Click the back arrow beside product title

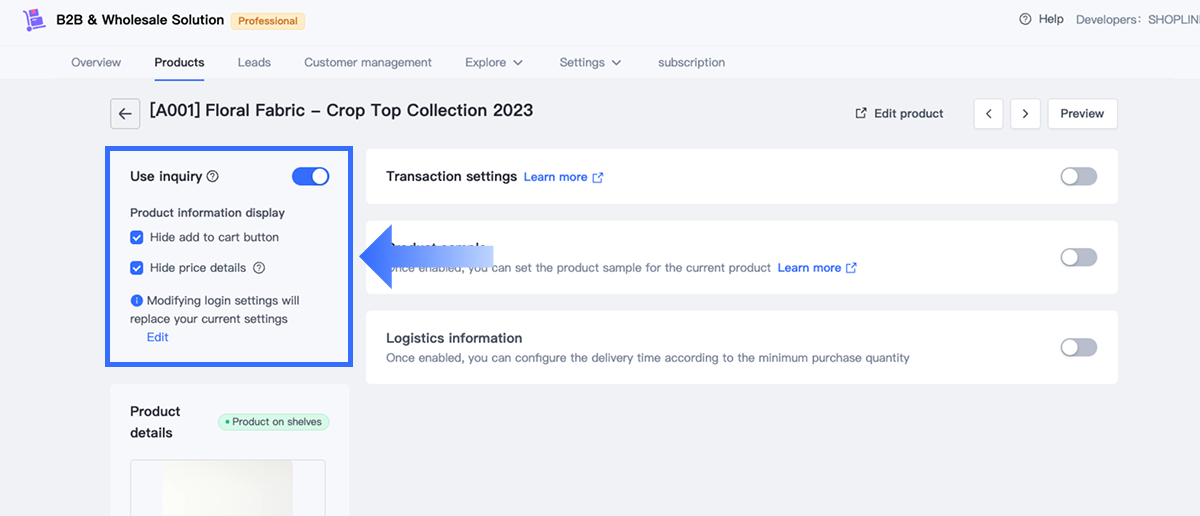124,114
